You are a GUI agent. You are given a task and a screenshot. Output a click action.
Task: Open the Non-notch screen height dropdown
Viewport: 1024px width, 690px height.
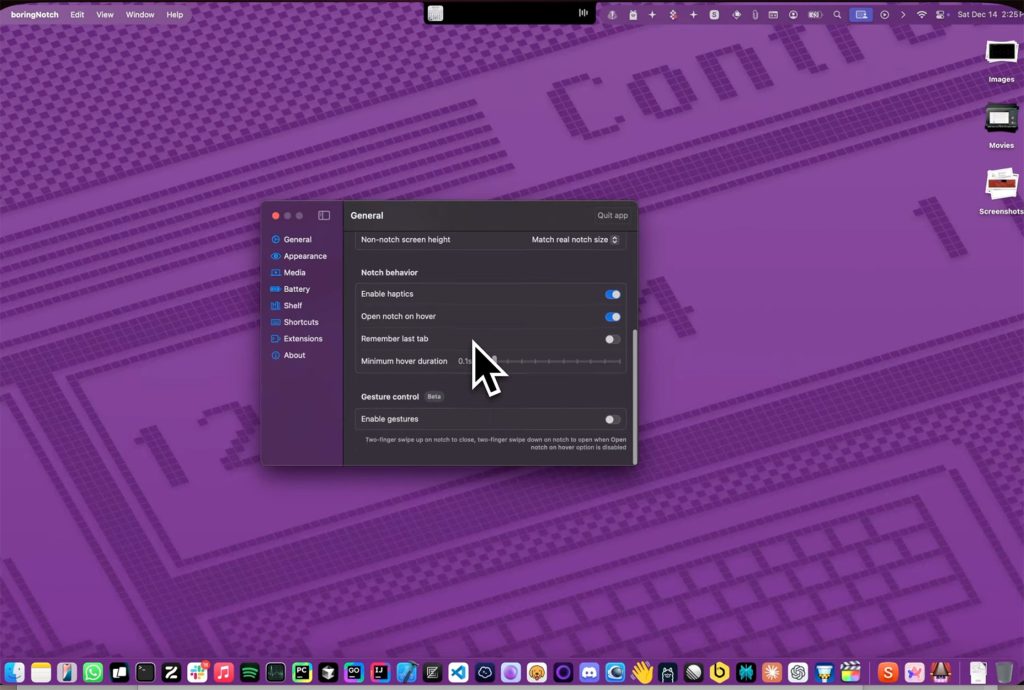[575, 240]
